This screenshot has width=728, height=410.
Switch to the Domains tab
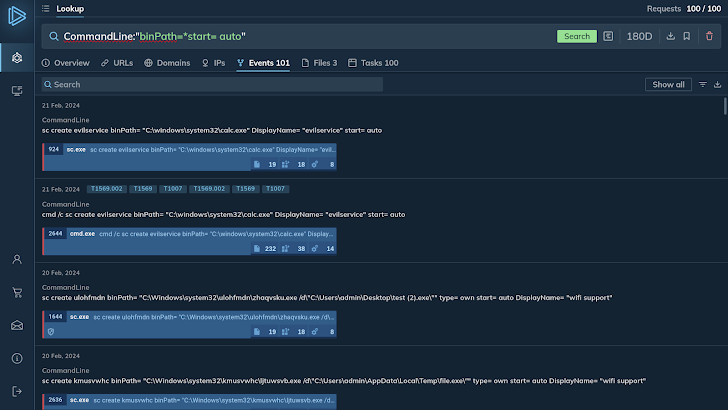[x=167, y=63]
